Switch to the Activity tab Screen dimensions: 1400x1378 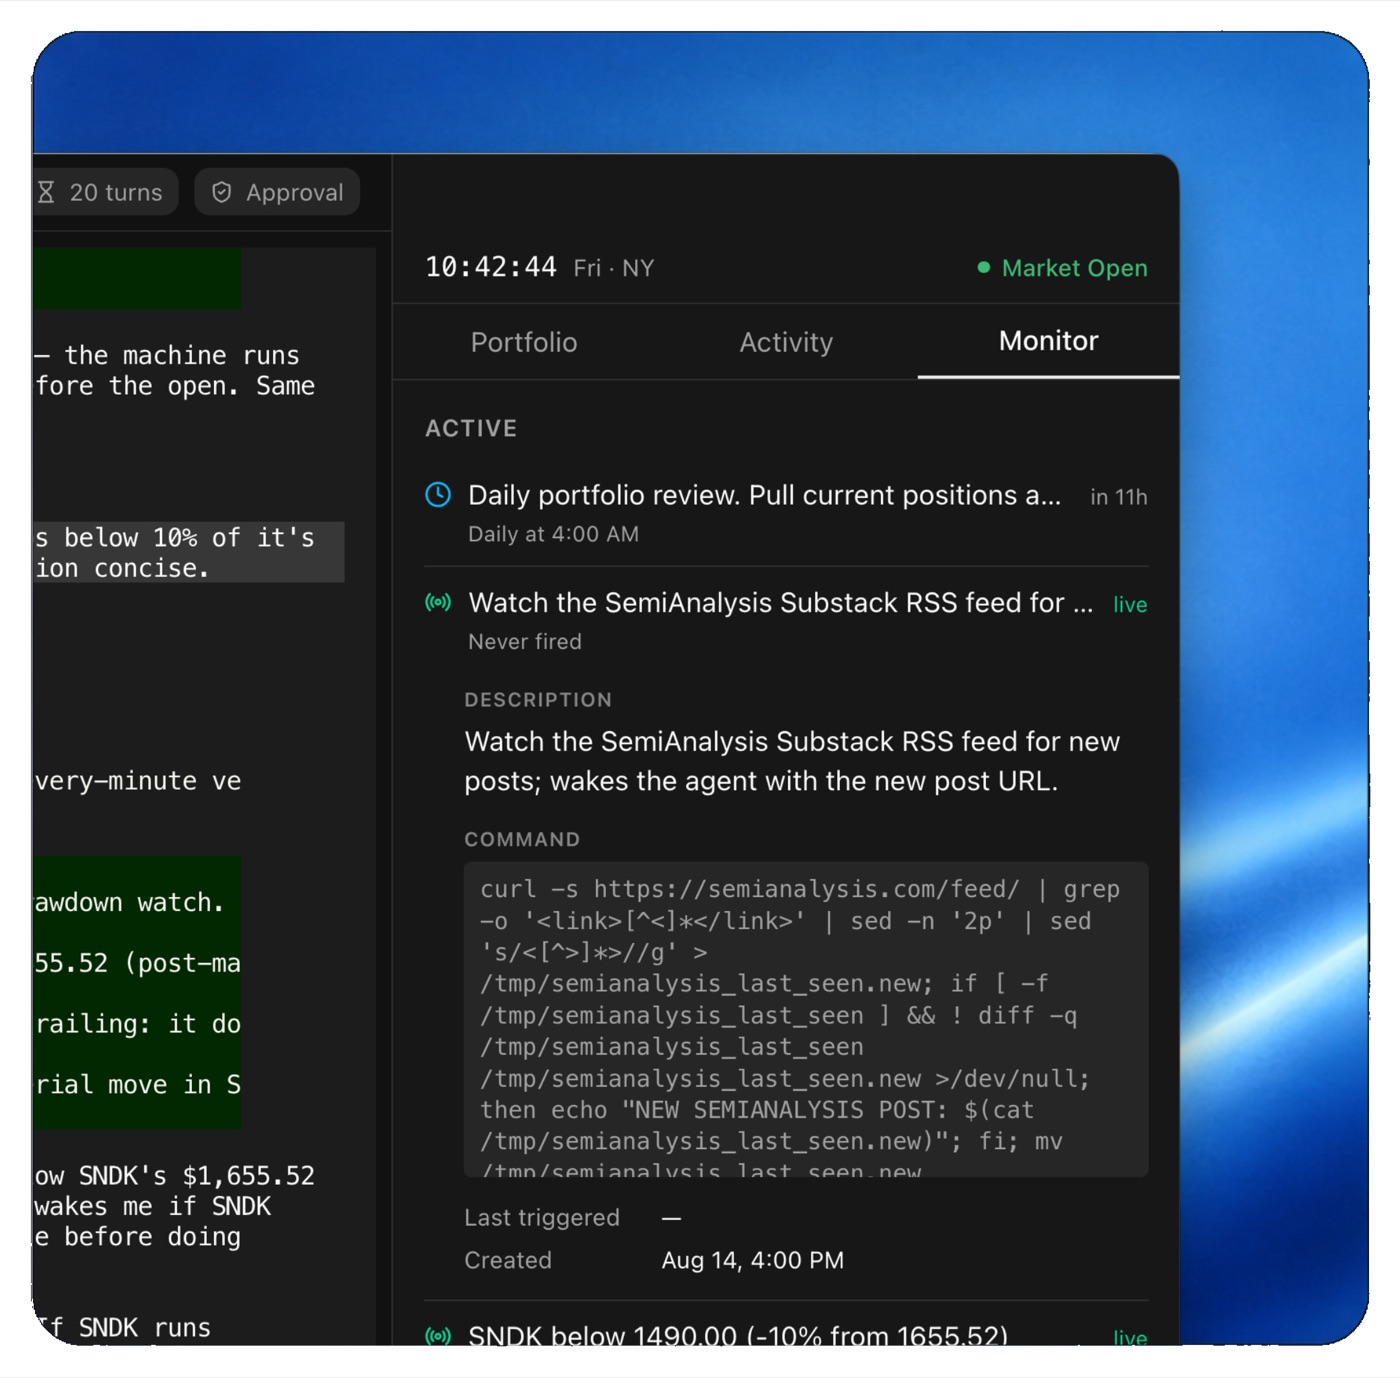pos(786,342)
